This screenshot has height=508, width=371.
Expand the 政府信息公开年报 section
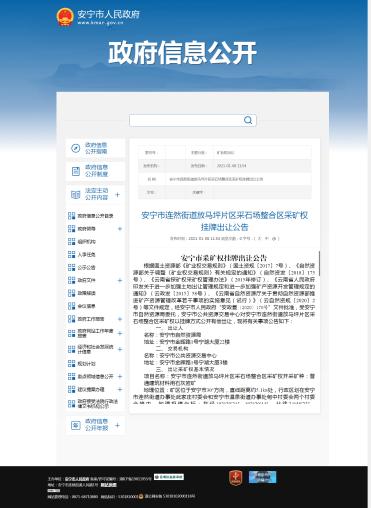pos(117,425)
